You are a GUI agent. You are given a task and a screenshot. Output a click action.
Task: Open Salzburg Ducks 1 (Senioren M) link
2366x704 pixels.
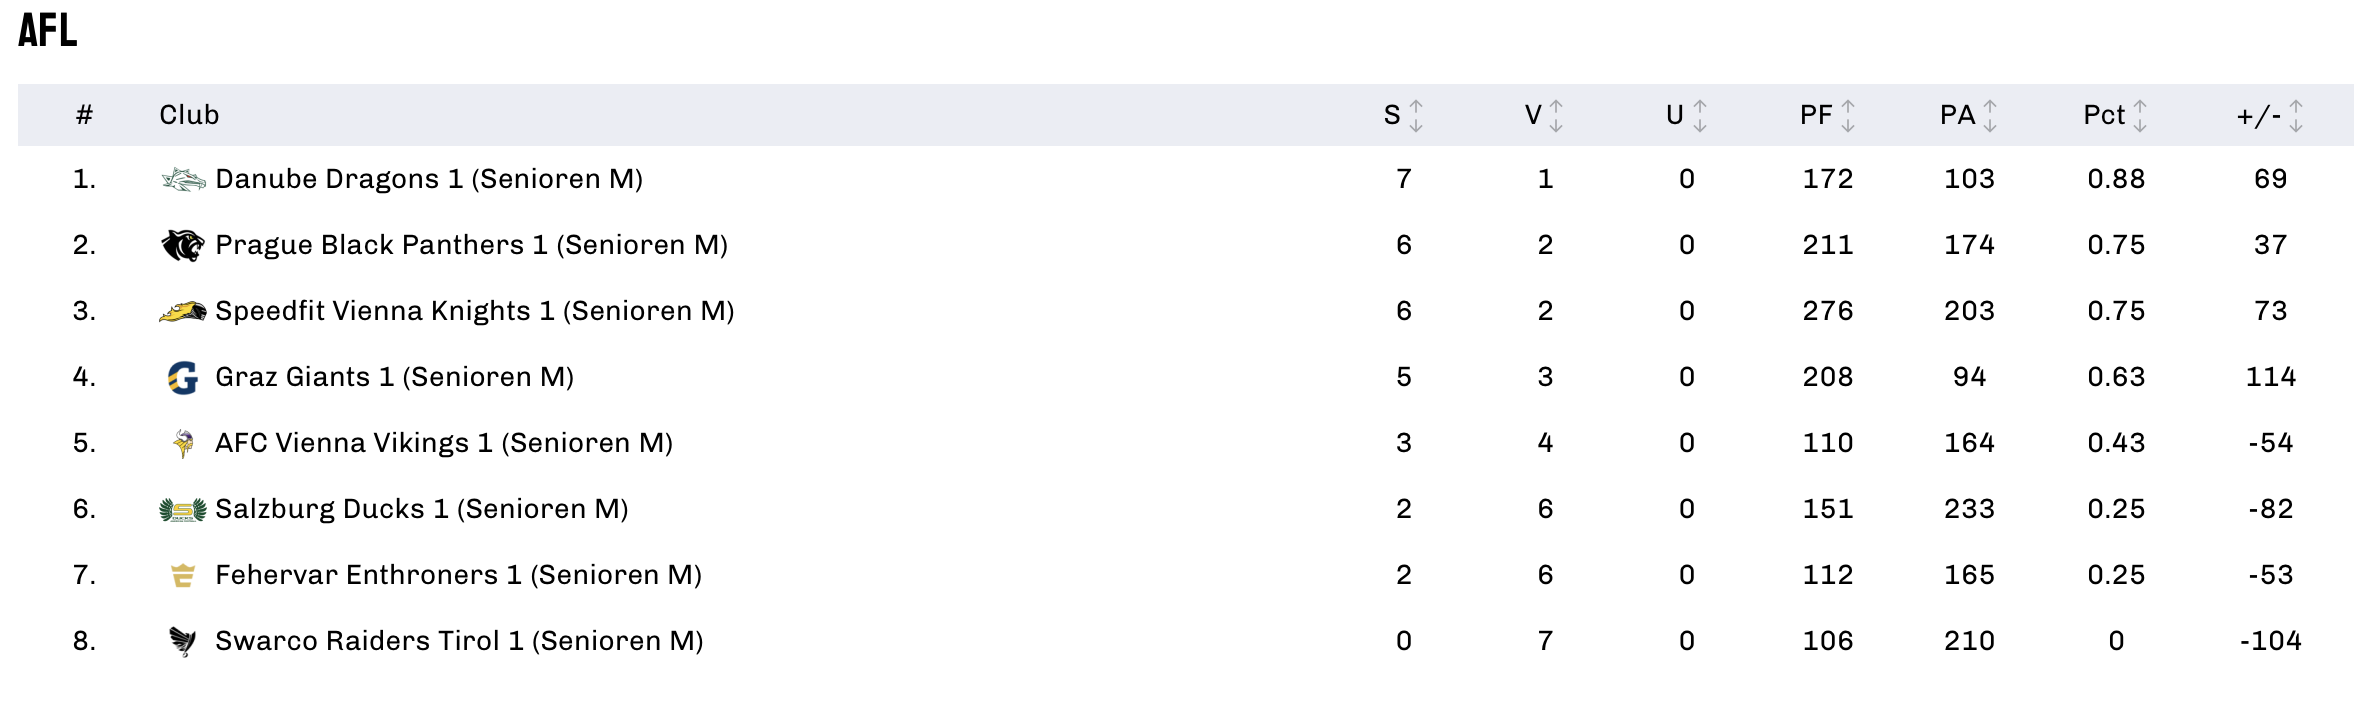coord(422,509)
